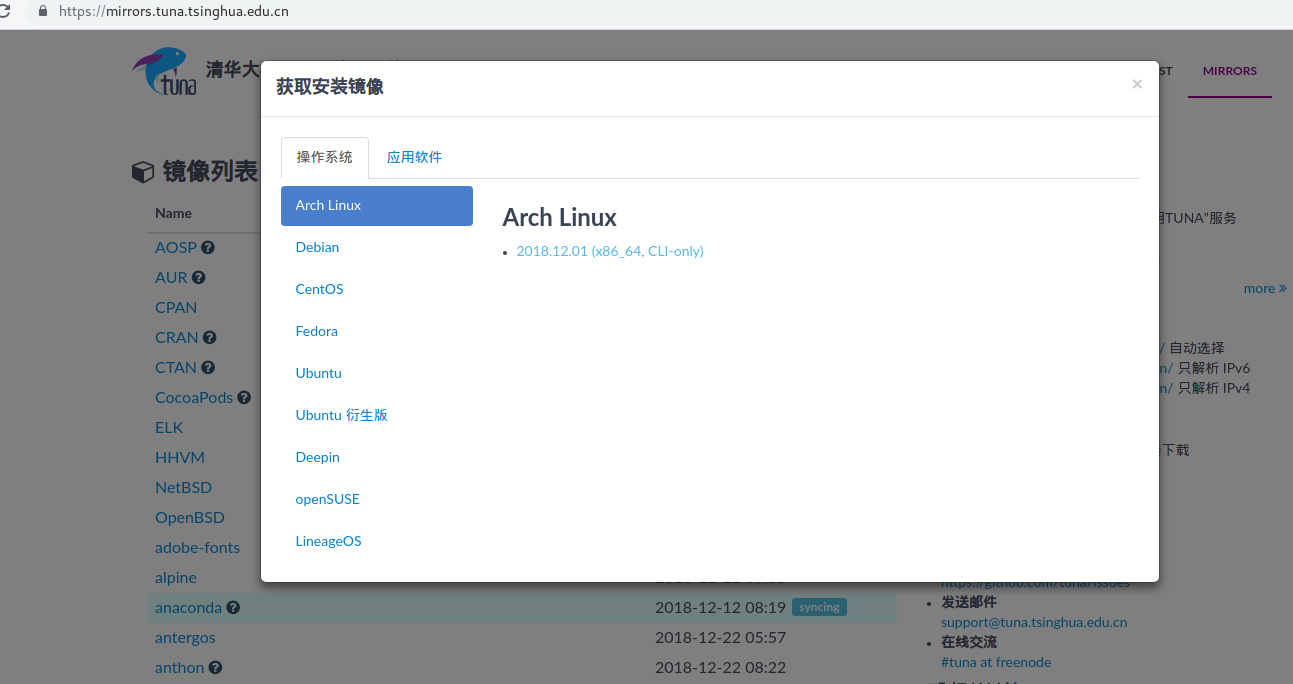This screenshot has width=1293, height=684.
Task: Select openSUSE in the OS list
Action: (x=377, y=499)
